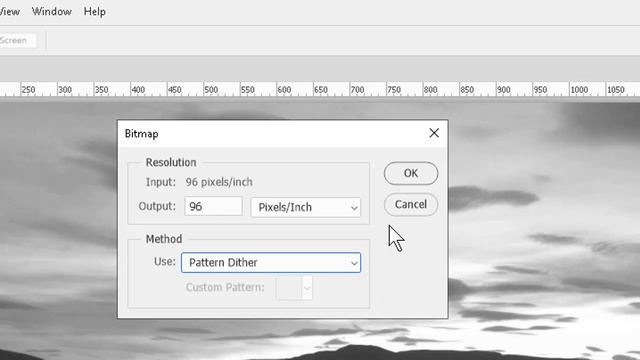
Task: Click the 'Method' group label
Action: [x=164, y=239]
